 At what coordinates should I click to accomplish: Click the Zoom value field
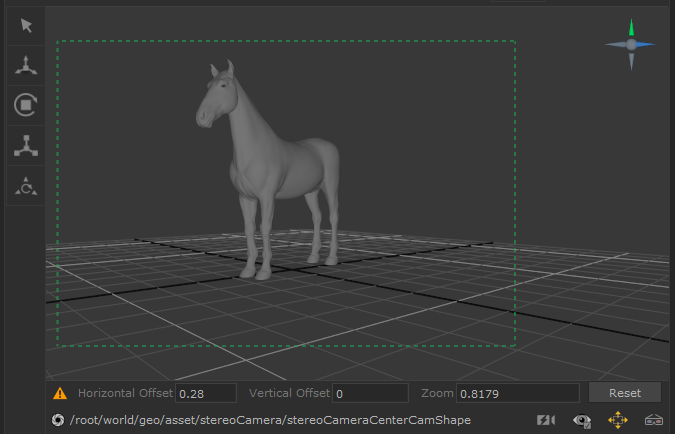click(517, 393)
